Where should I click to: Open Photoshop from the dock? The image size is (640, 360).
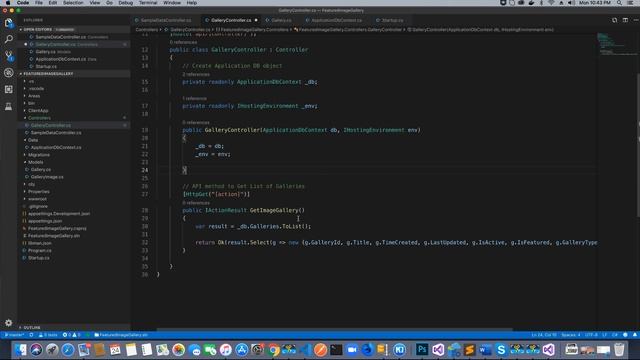[x=422, y=350]
